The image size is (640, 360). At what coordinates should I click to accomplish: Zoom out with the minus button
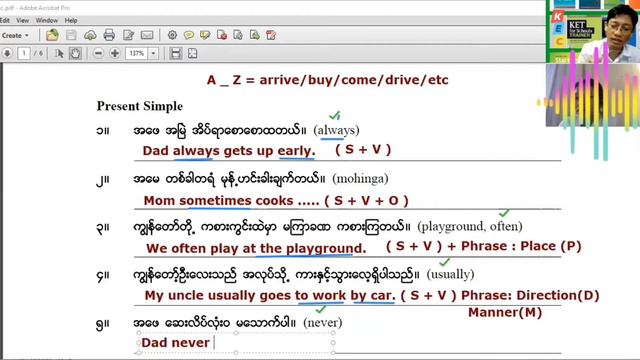click(98, 53)
